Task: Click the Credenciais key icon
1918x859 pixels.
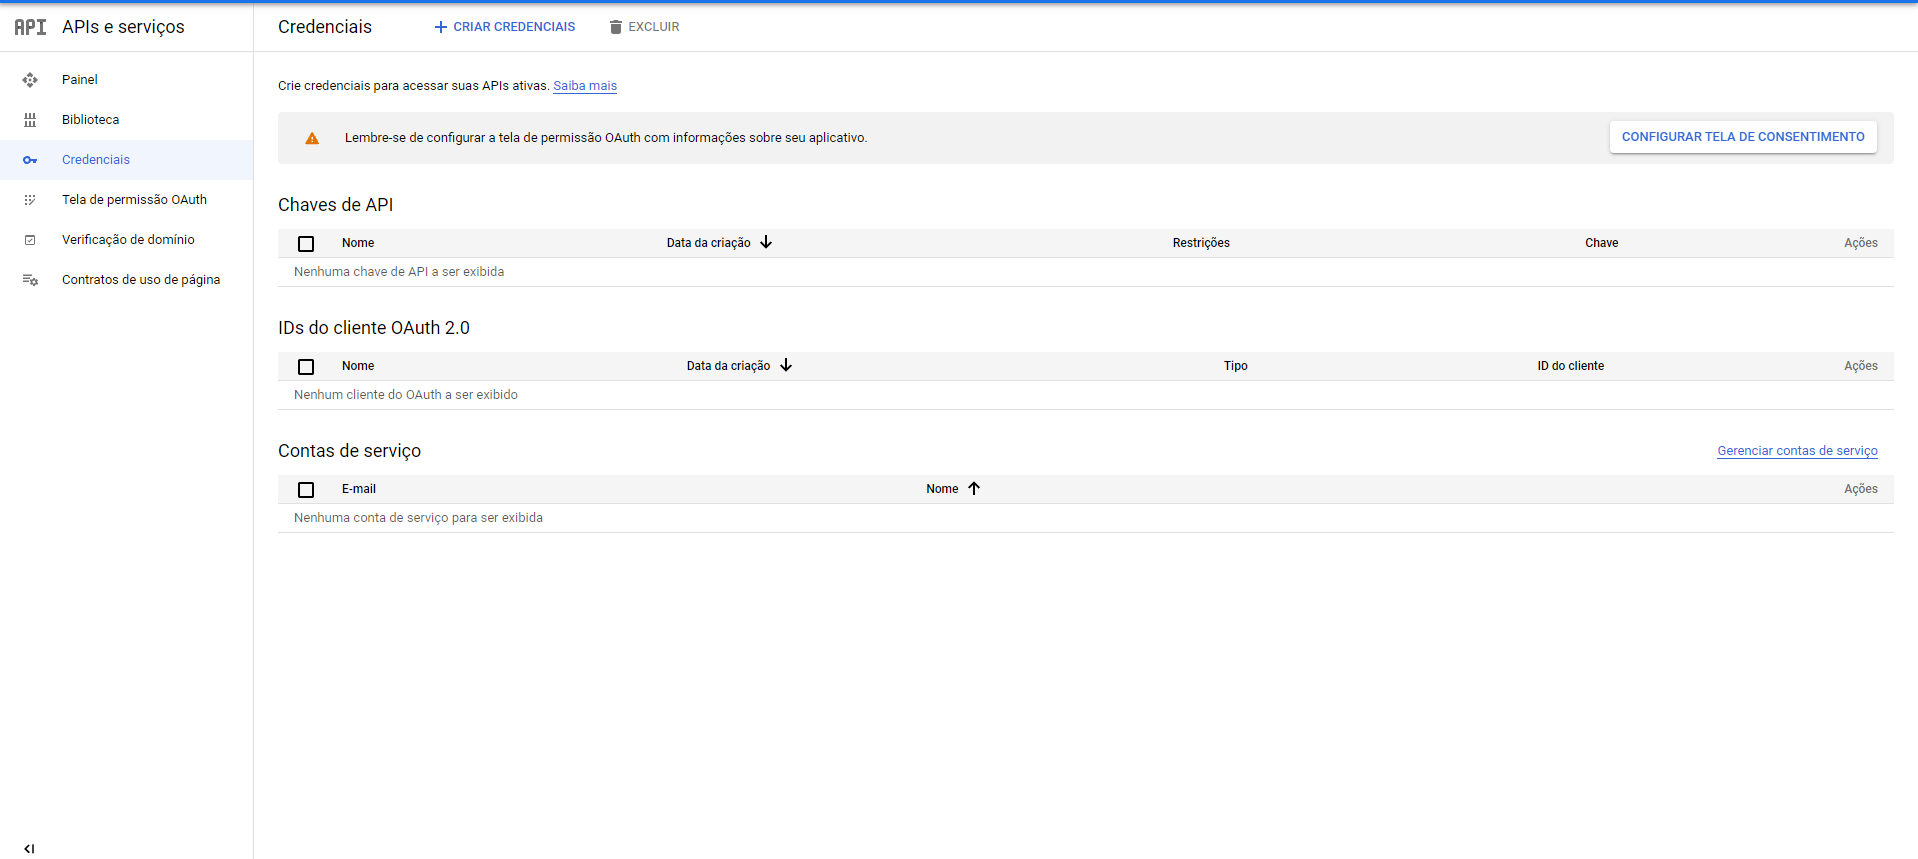Action: coord(30,160)
